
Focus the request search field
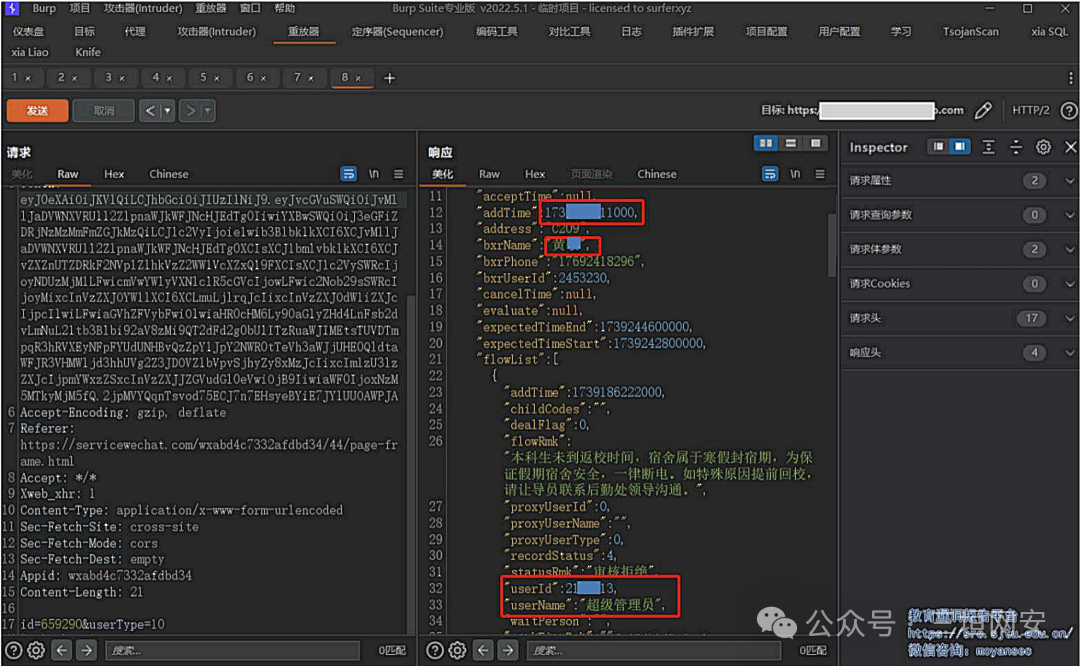[232, 650]
